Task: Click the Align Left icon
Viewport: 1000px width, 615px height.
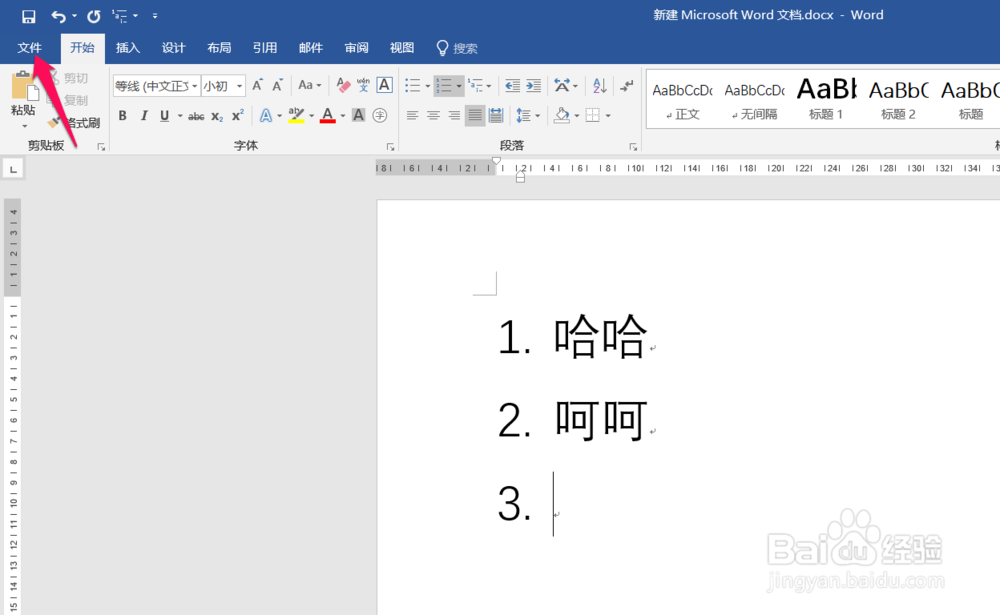Action: click(413, 115)
